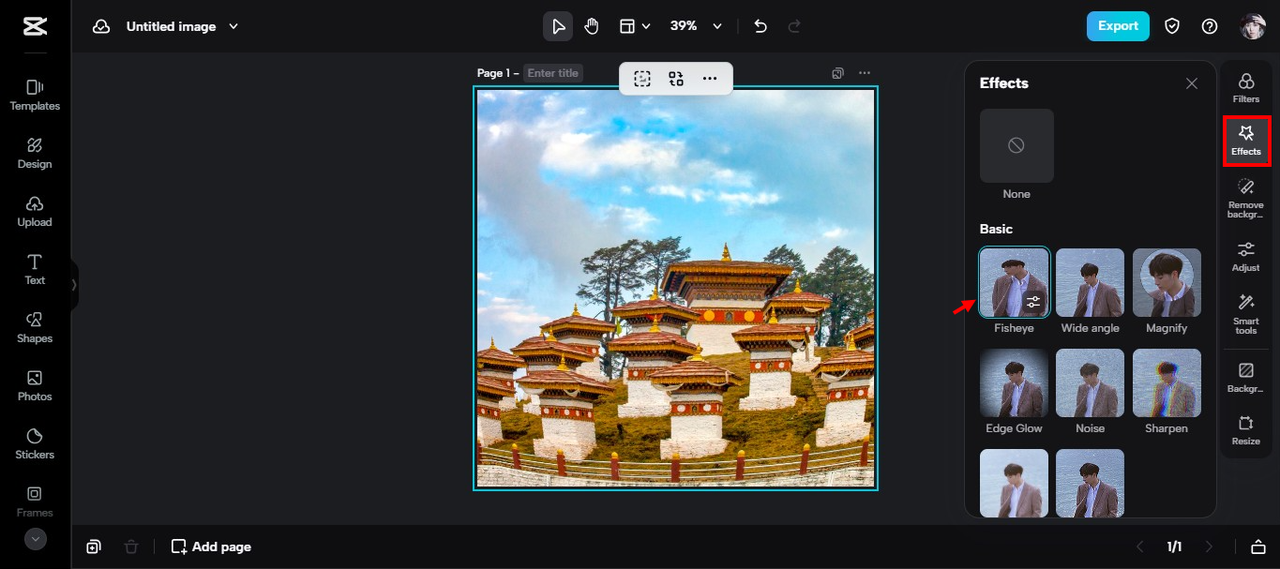This screenshot has height=569, width=1280.
Task: Click the Add page button
Action: click(x=211, y=547)
